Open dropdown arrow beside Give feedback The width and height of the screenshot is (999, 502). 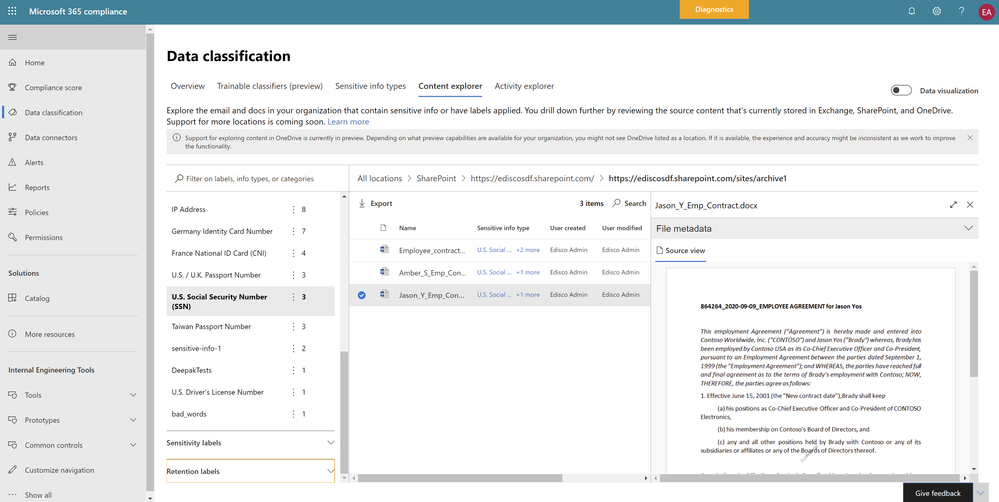tap(981, 492)
